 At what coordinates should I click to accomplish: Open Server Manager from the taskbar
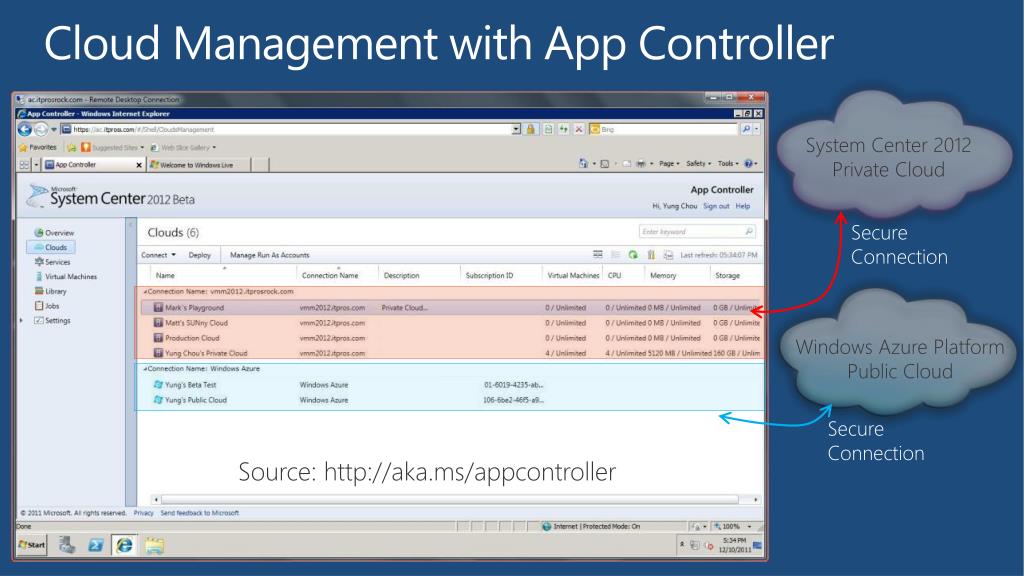point(67,545)
